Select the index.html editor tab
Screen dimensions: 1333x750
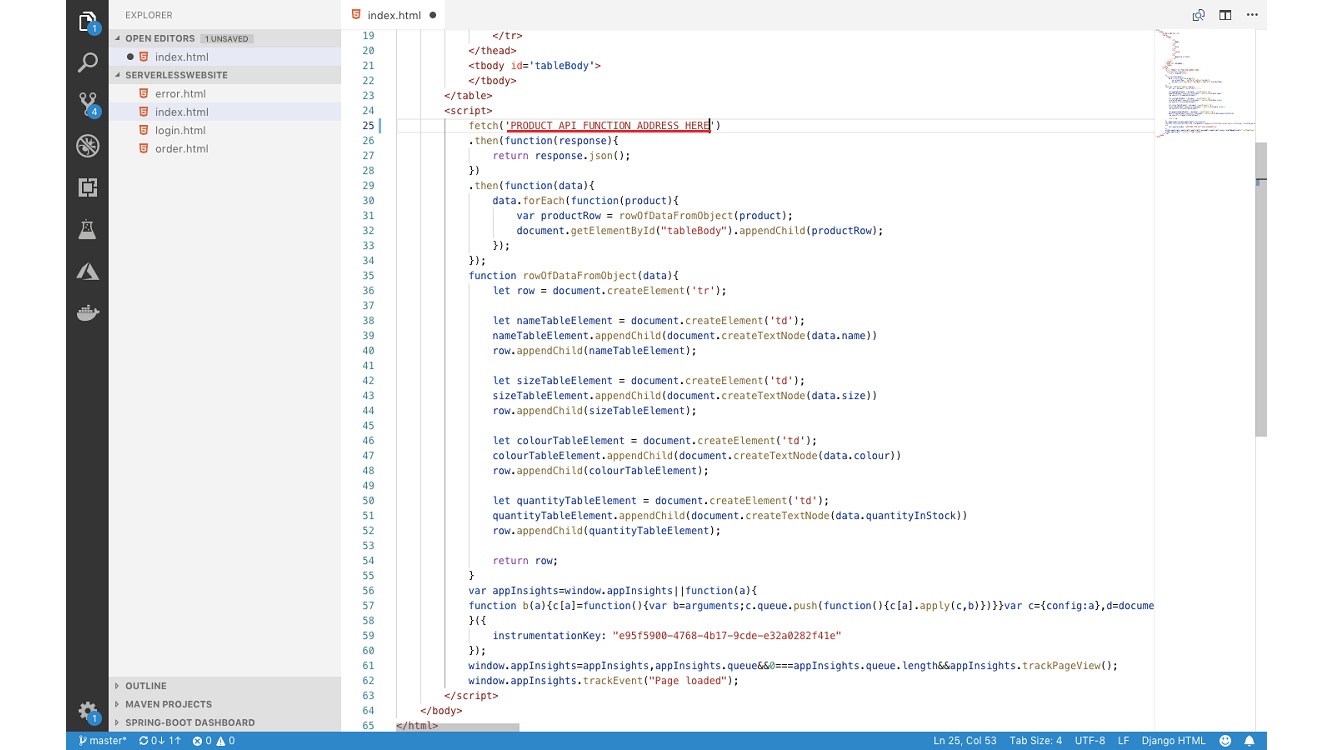click(x=395, y=15)
